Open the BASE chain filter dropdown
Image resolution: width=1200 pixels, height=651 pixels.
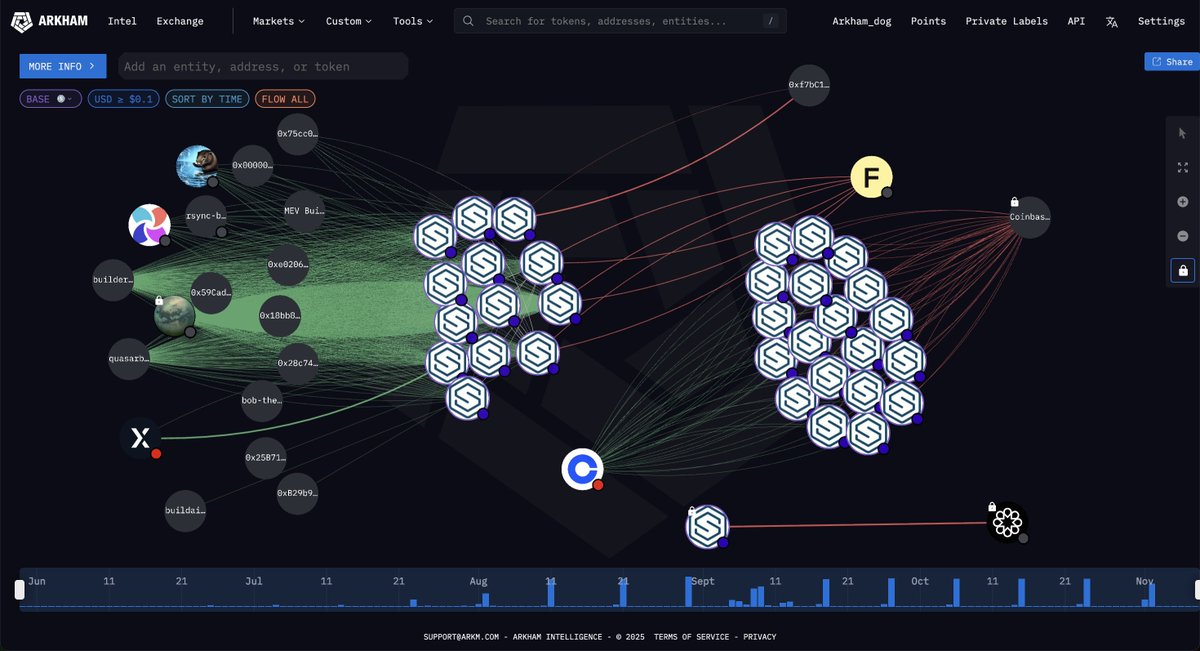pos(51,99)
